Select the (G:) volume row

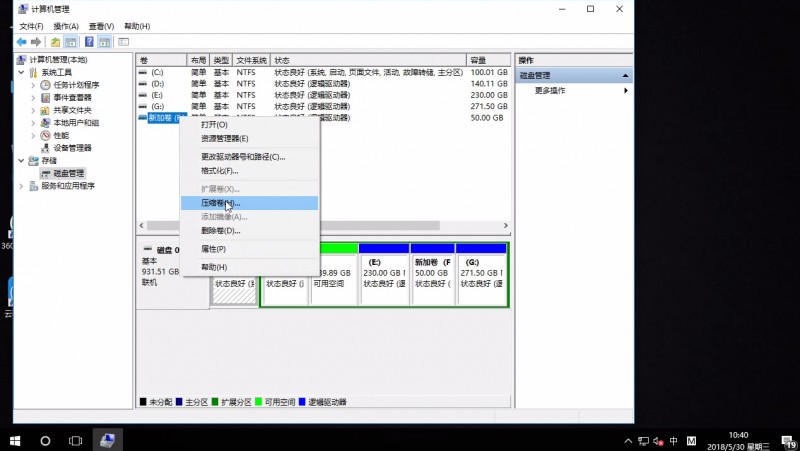[x=323, y=106]
